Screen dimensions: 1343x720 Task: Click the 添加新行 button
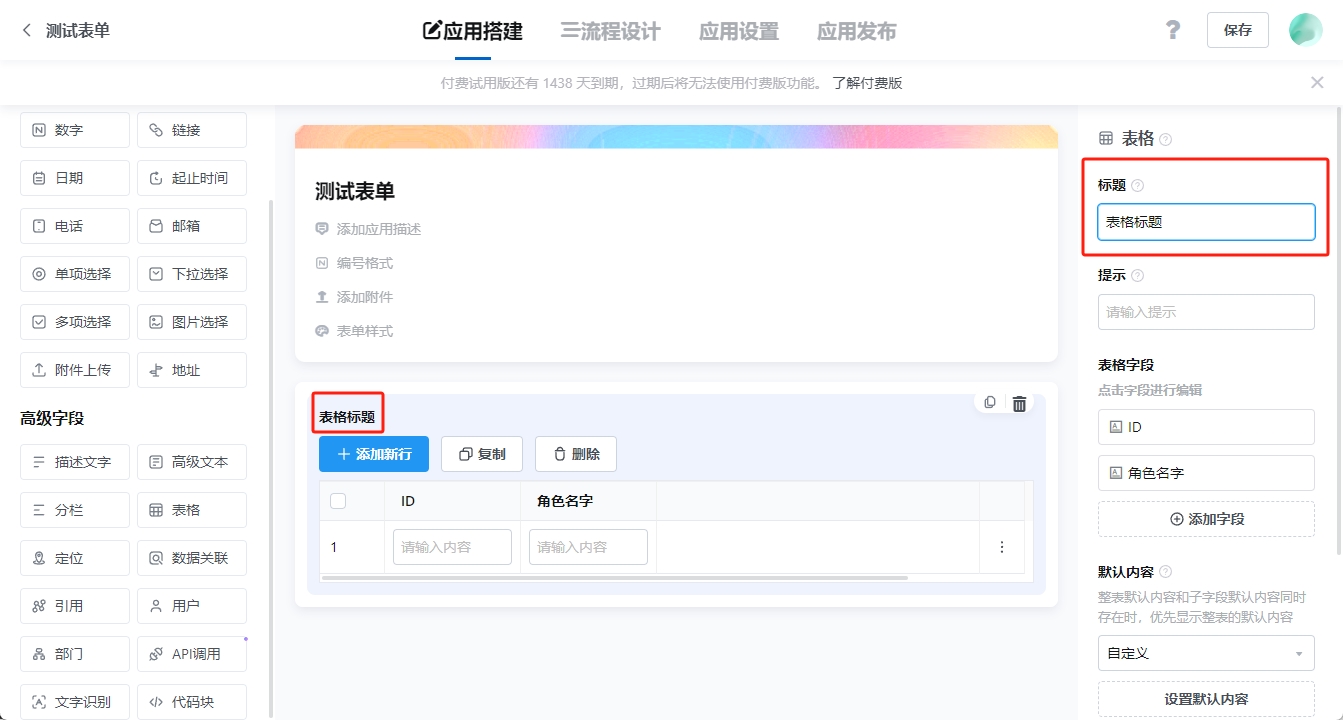373,453
